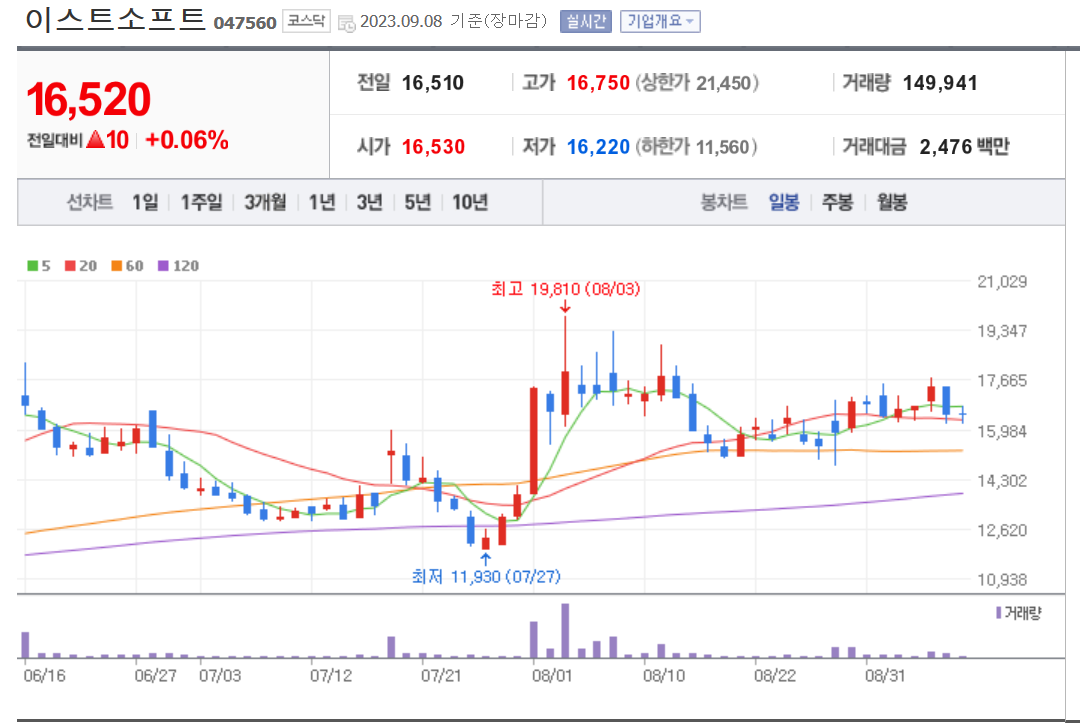
Task: Click the 코스닥 market badge
Action: (306, 21)
